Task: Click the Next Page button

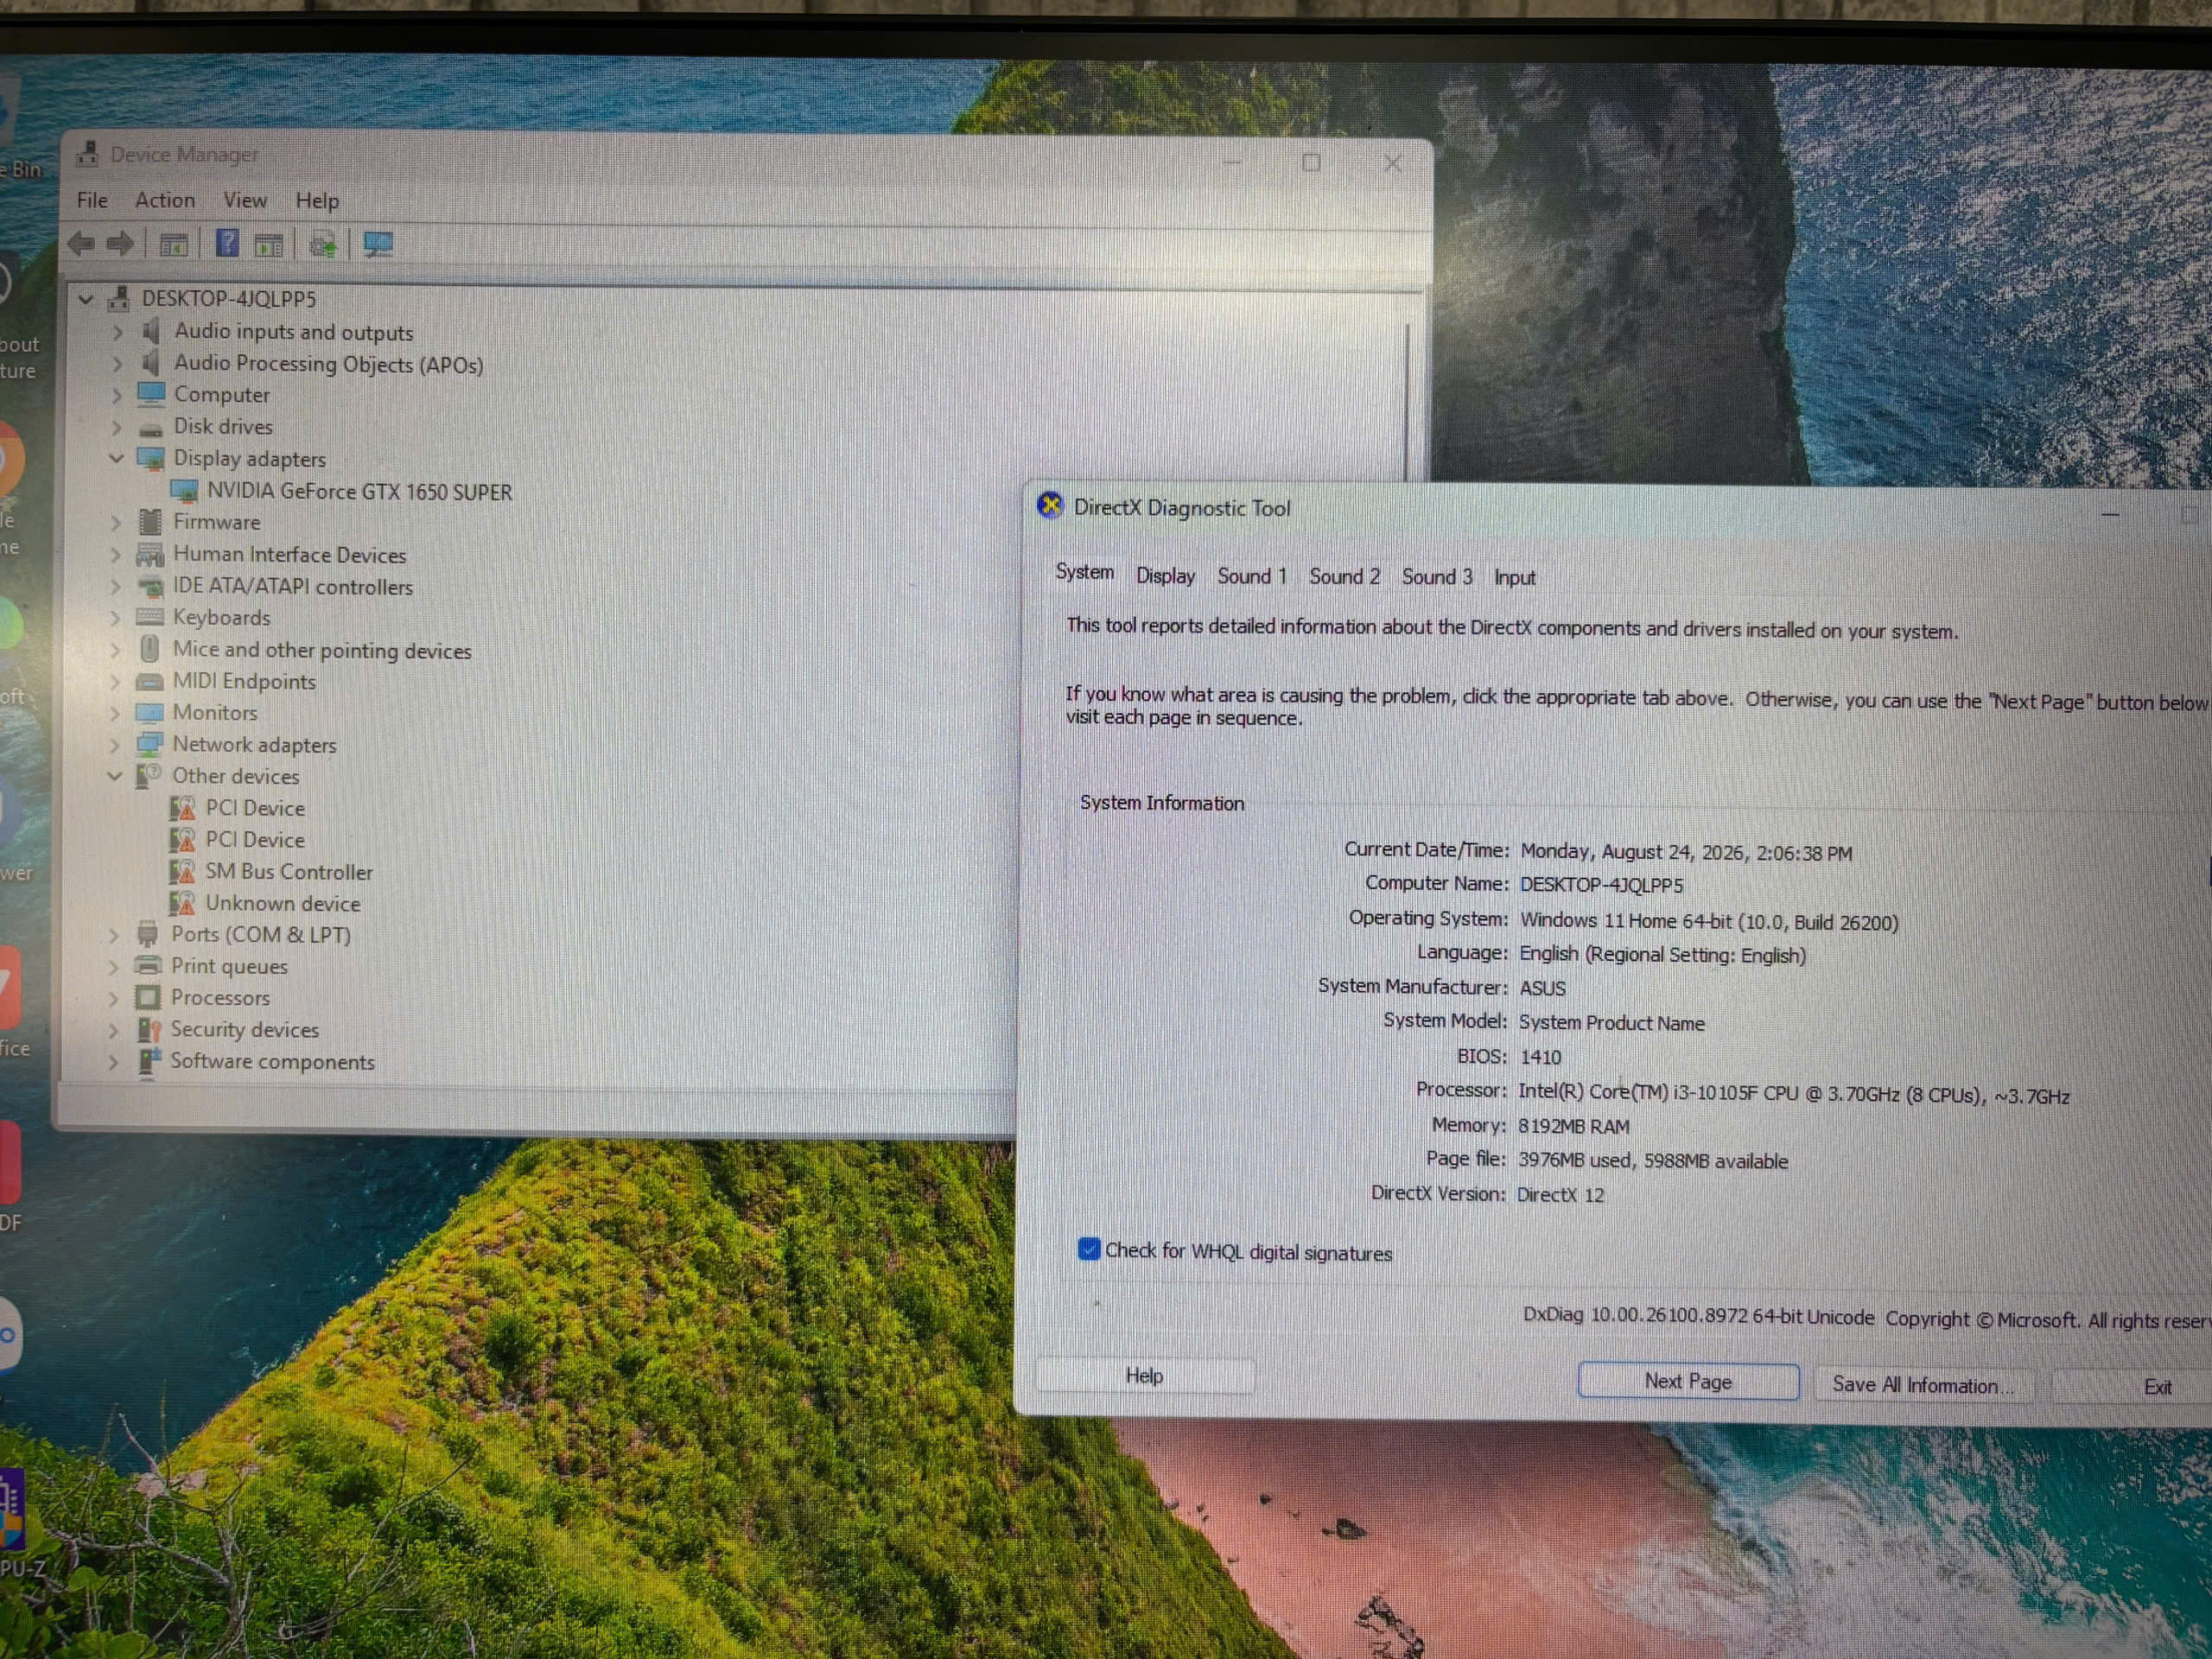Action: click(x=1689, y=1381)
